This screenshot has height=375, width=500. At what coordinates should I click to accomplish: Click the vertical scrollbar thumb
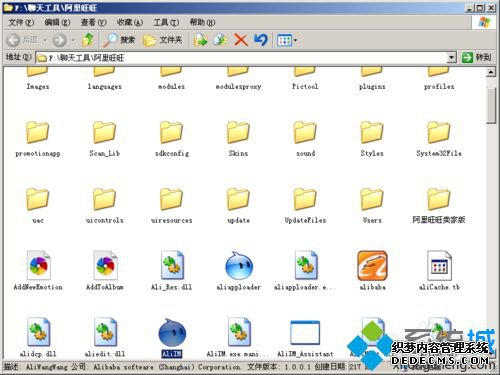coord(491,106)
